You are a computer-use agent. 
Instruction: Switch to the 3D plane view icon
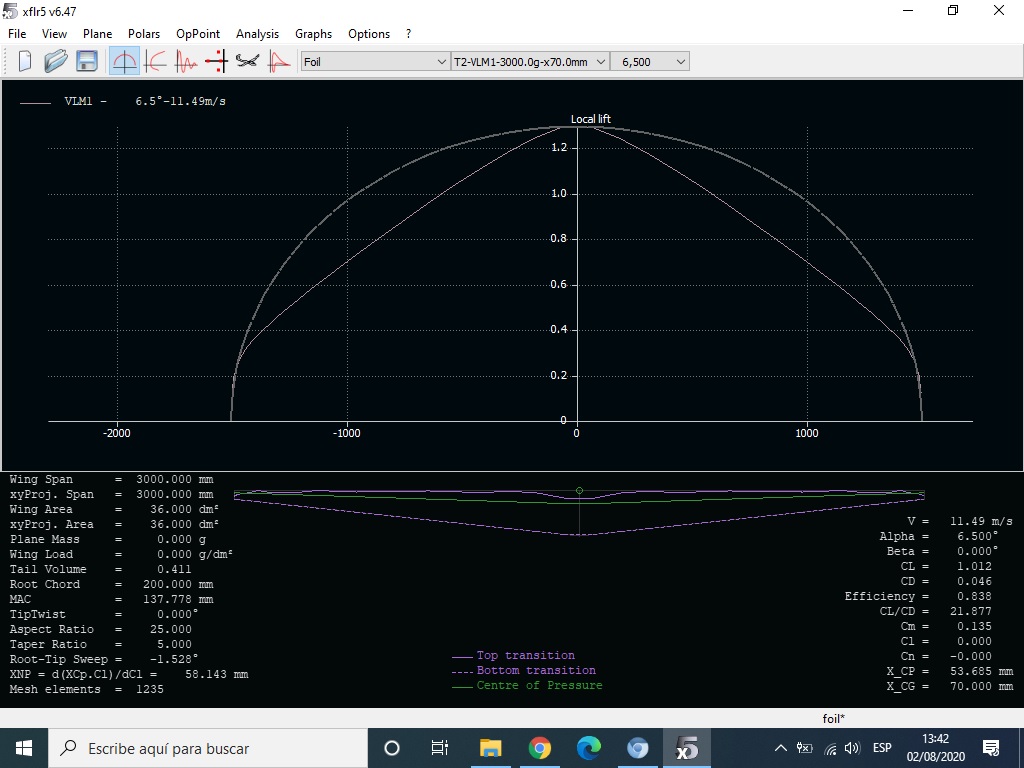tap(247, 62)
